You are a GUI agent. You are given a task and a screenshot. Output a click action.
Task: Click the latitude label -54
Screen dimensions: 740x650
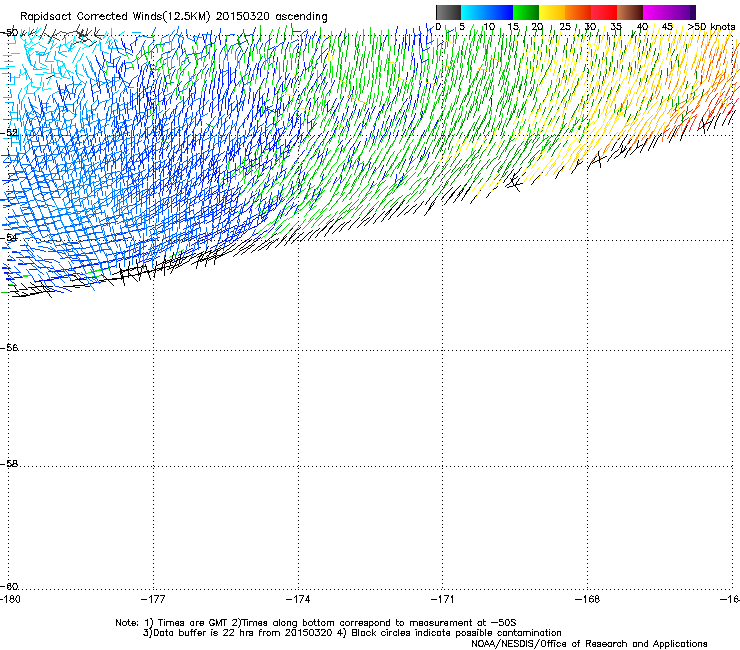(x=9, y=238)
